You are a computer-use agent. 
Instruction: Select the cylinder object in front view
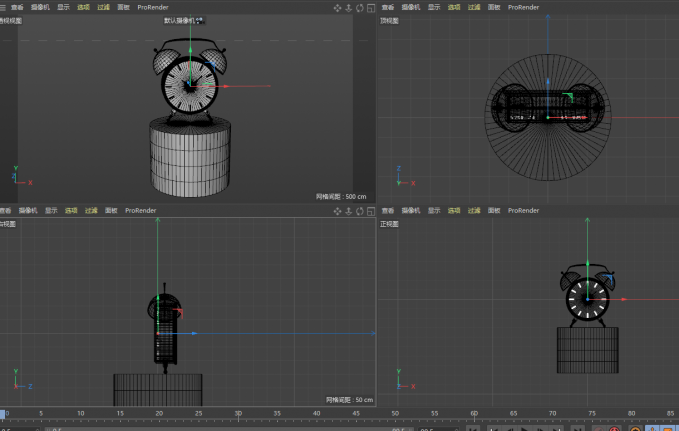[x=588, y=350]
